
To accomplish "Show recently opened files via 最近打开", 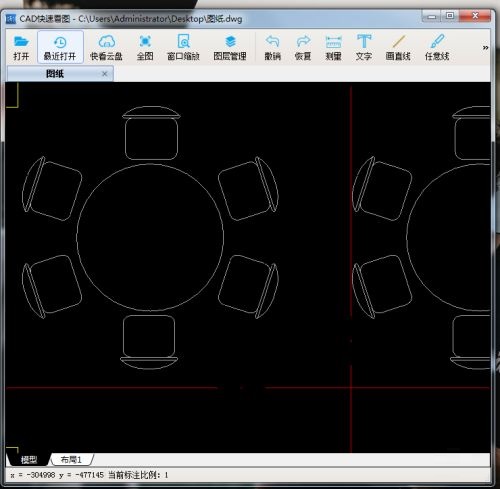I will (x=60, y=48).
